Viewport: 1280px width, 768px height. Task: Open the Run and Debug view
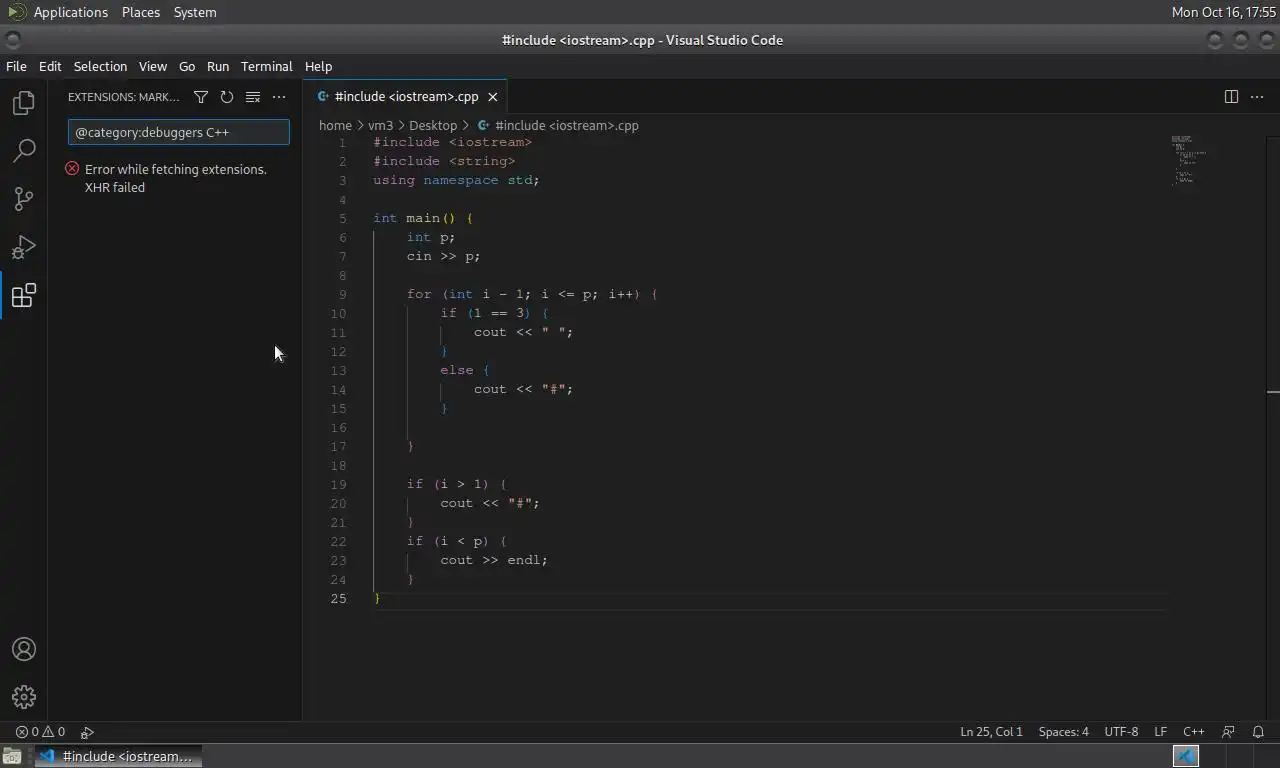point(24,247)
